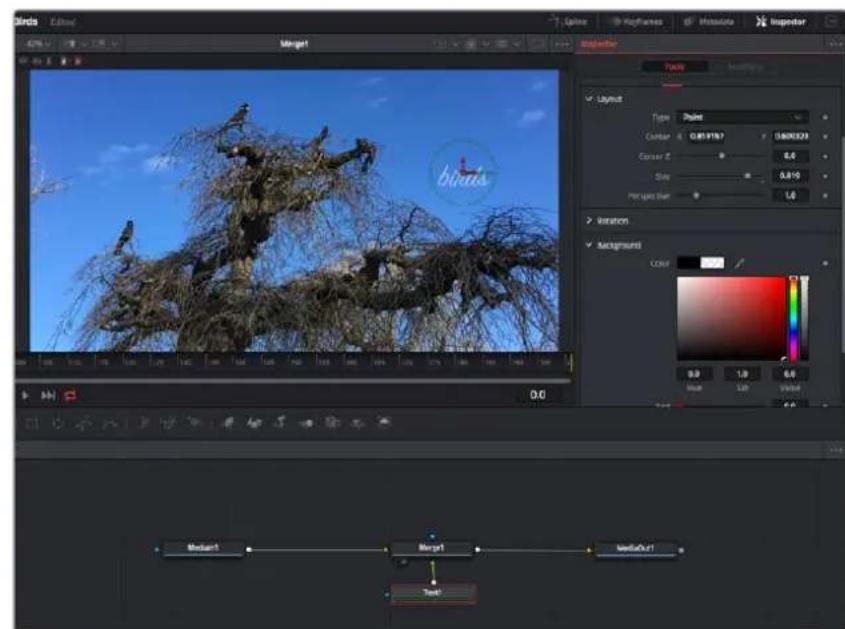The height and width of the screenshot is (629, 845).
Task: Jump to the last frame
Action: (x=48, y=396)
